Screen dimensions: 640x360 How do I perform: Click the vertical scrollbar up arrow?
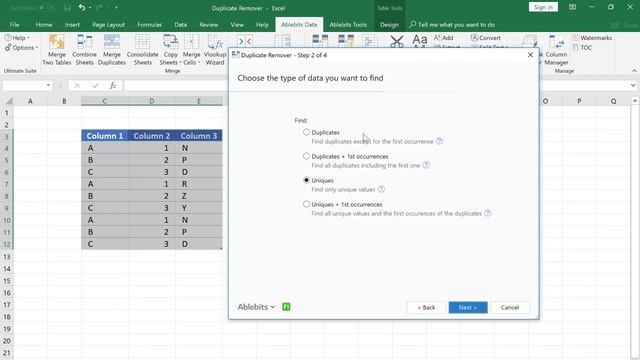coord(635,100)
